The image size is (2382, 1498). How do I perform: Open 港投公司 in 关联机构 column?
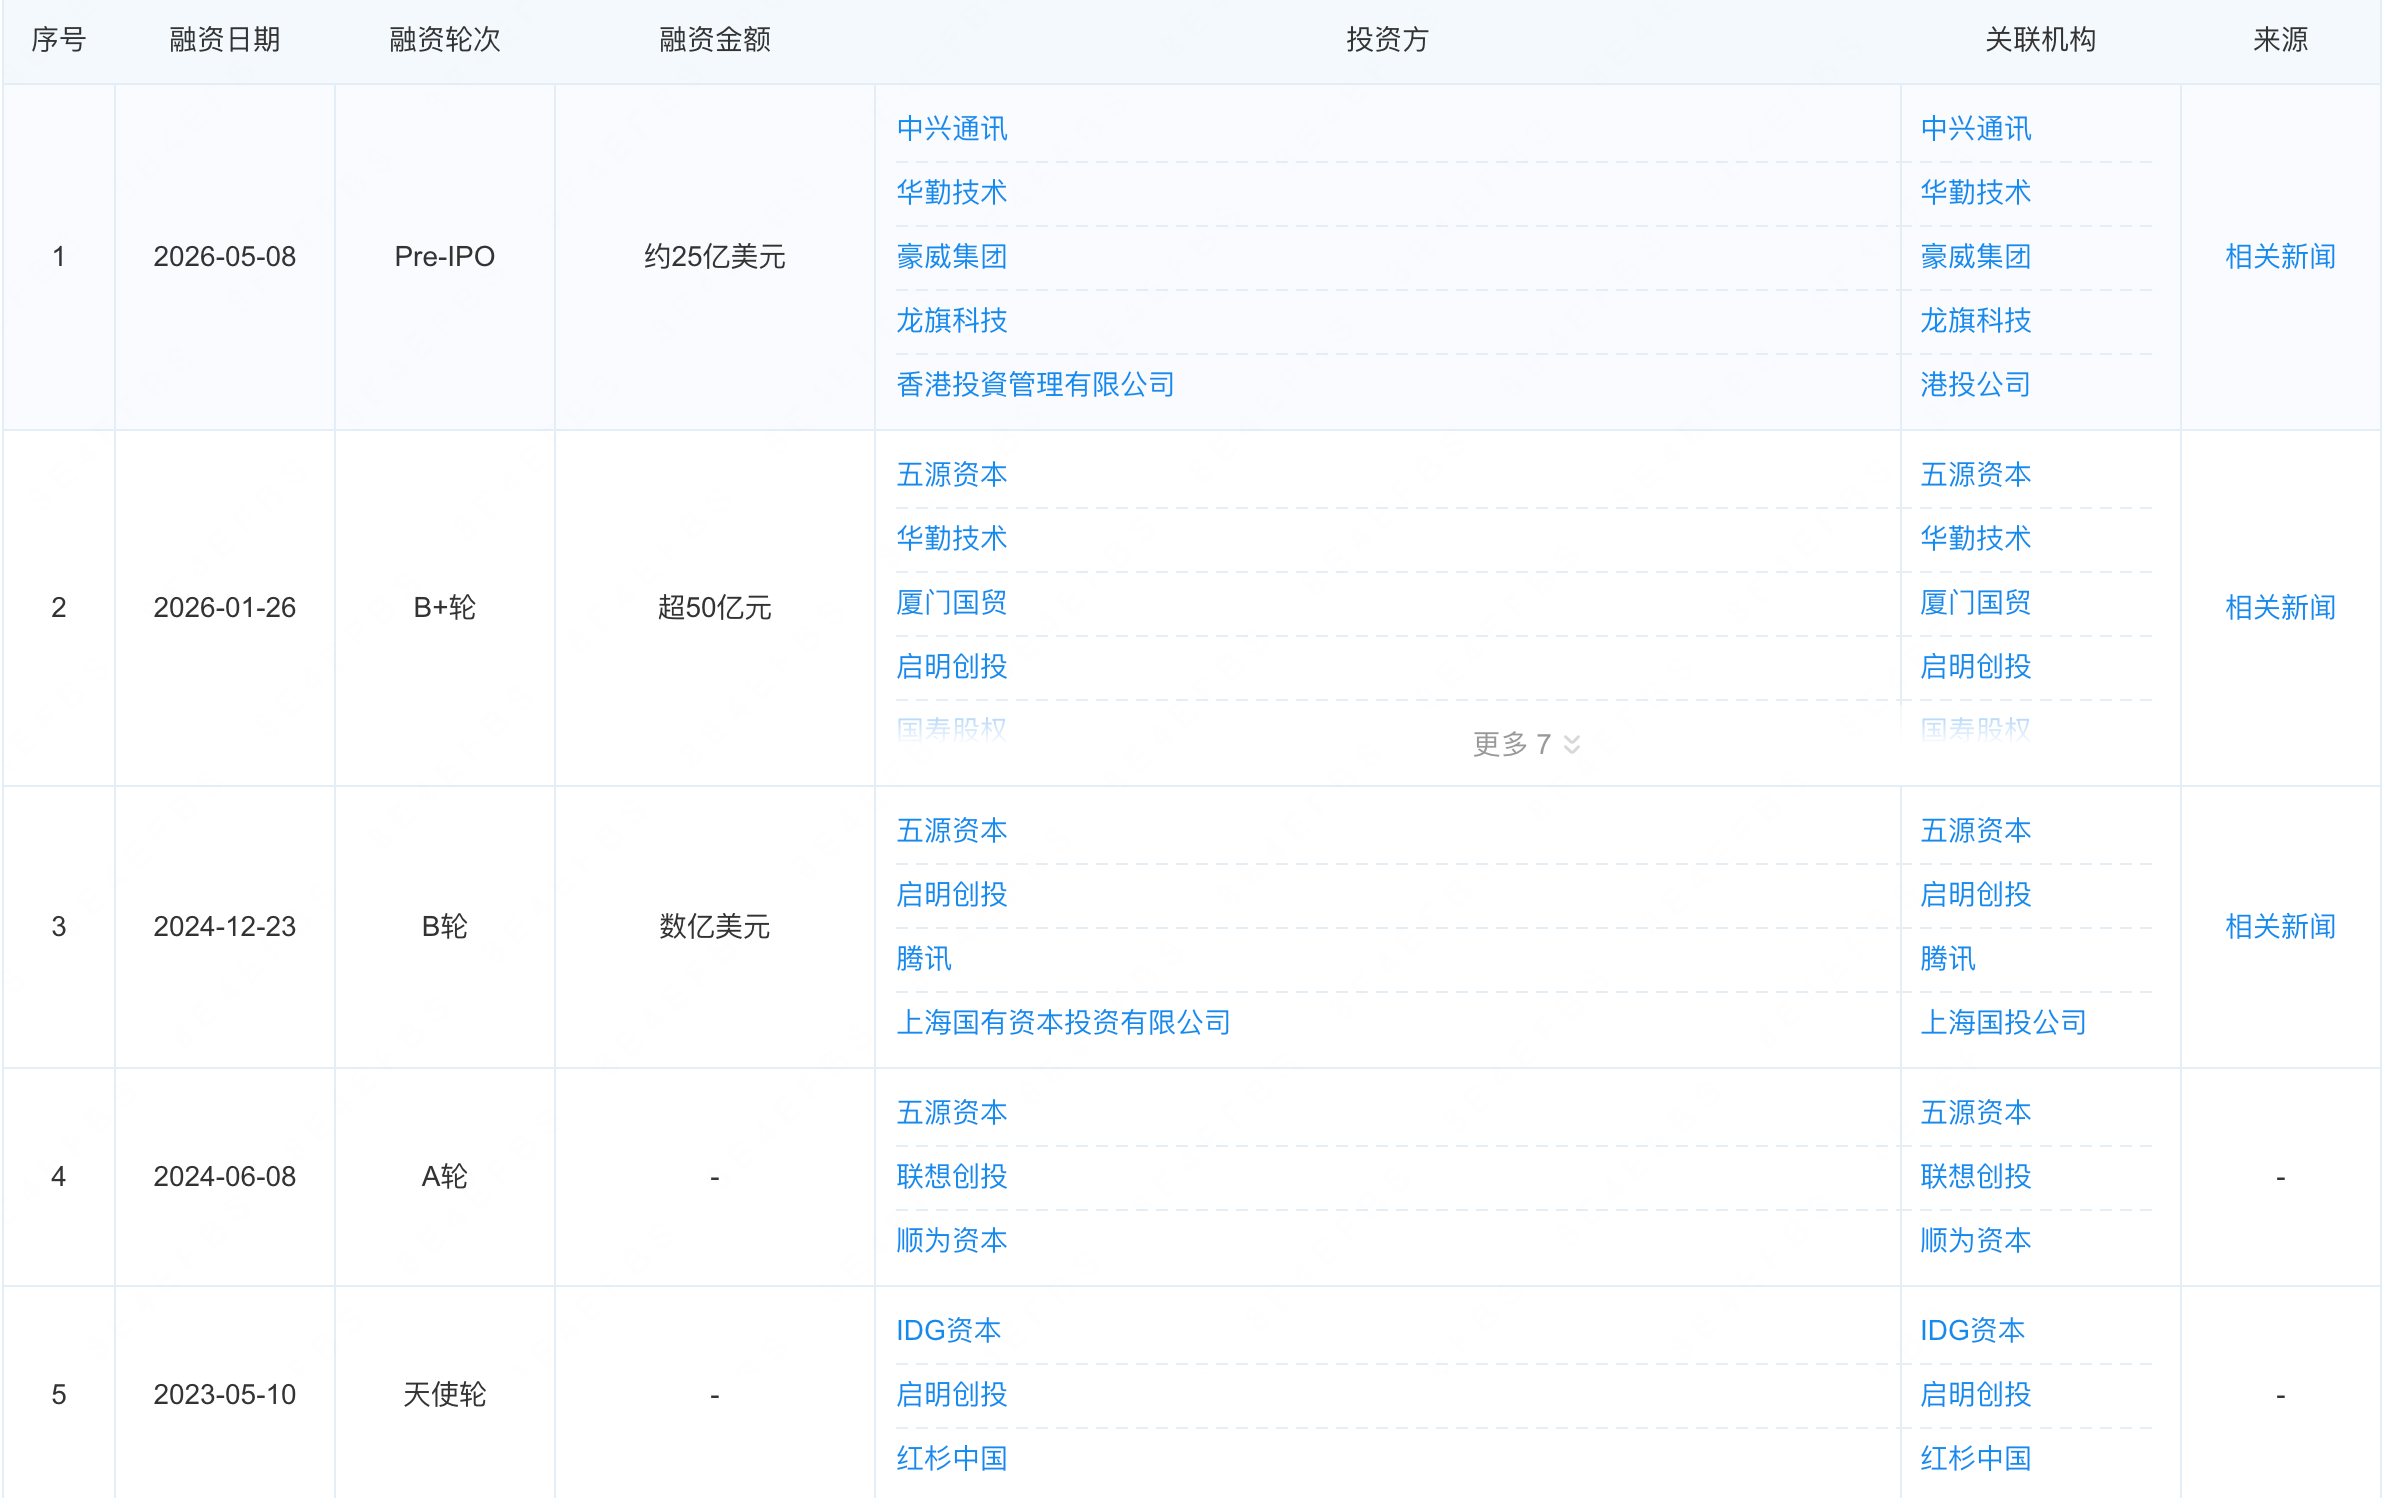click(1976, 385)
